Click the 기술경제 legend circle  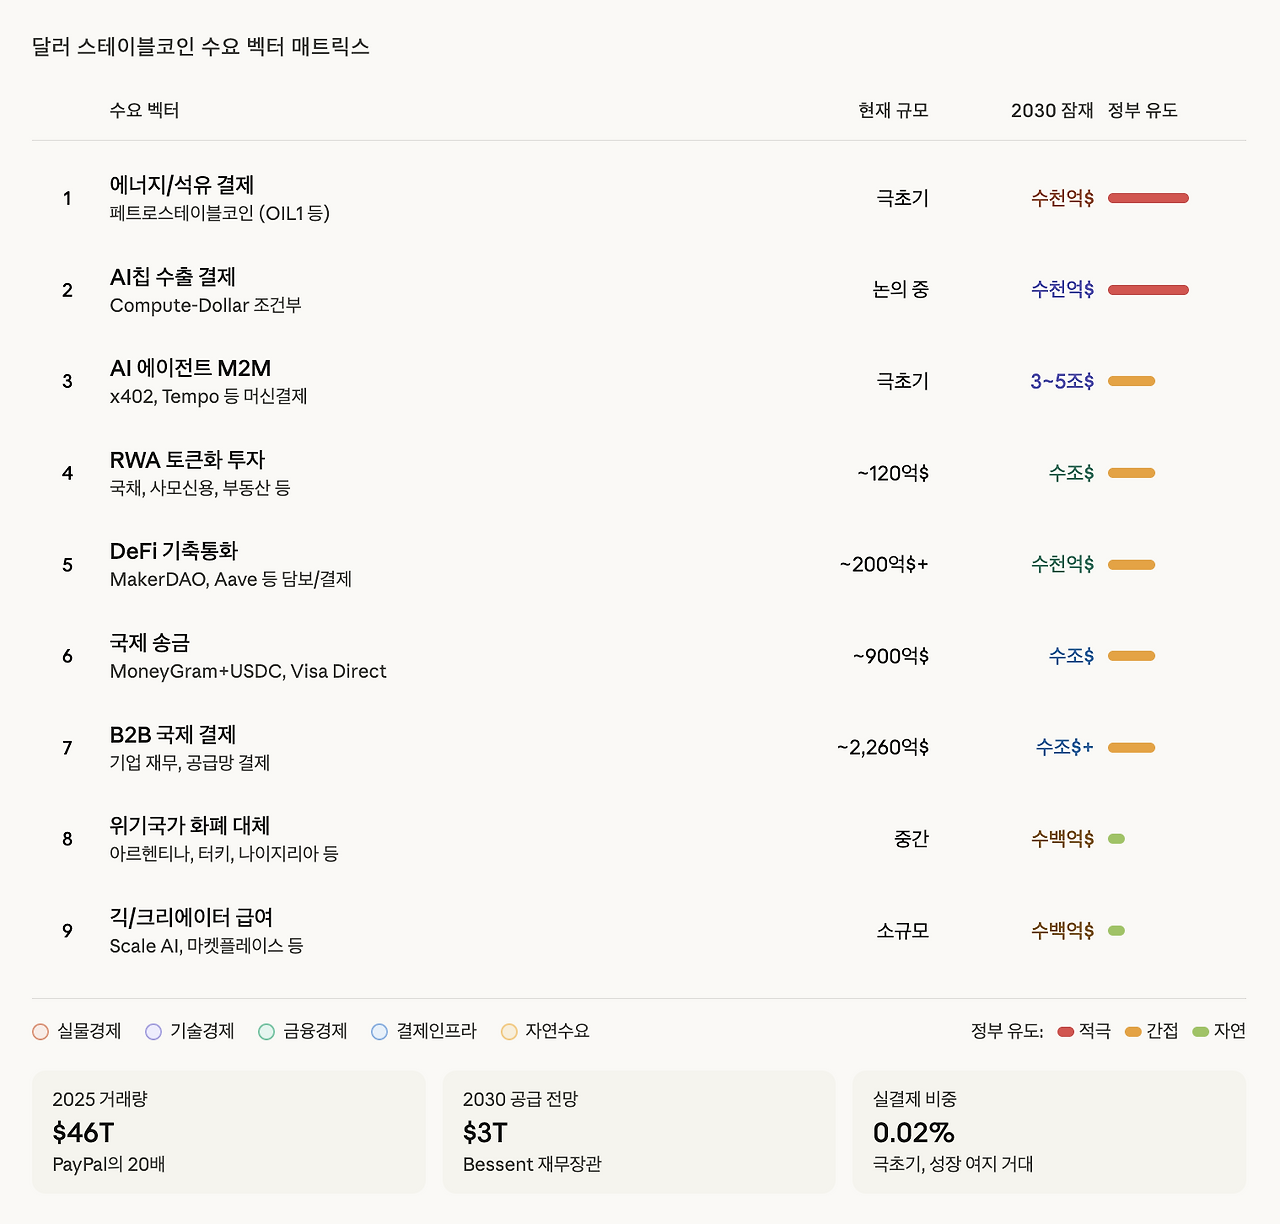click(153, 1031)
